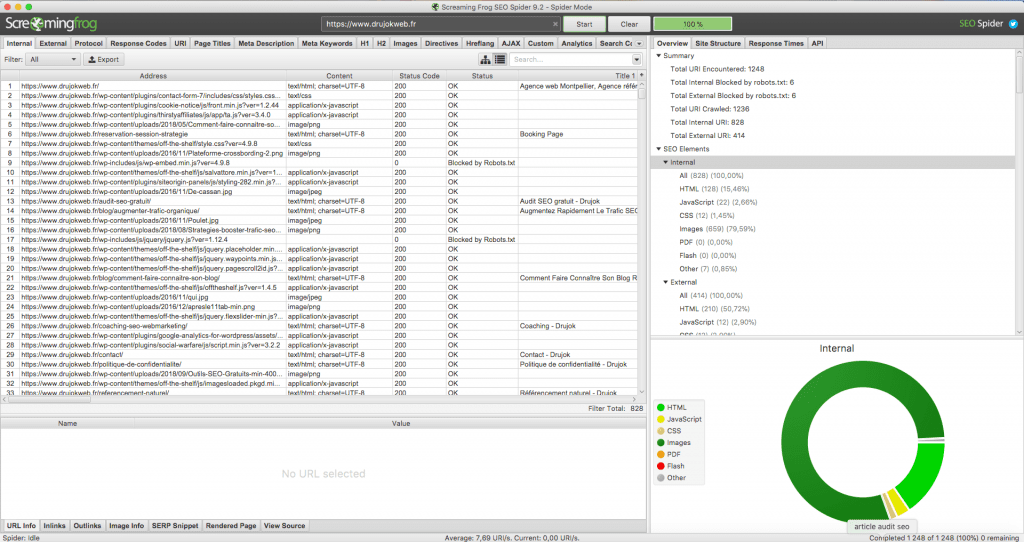Switch to tree view icon

click(485, 59)
